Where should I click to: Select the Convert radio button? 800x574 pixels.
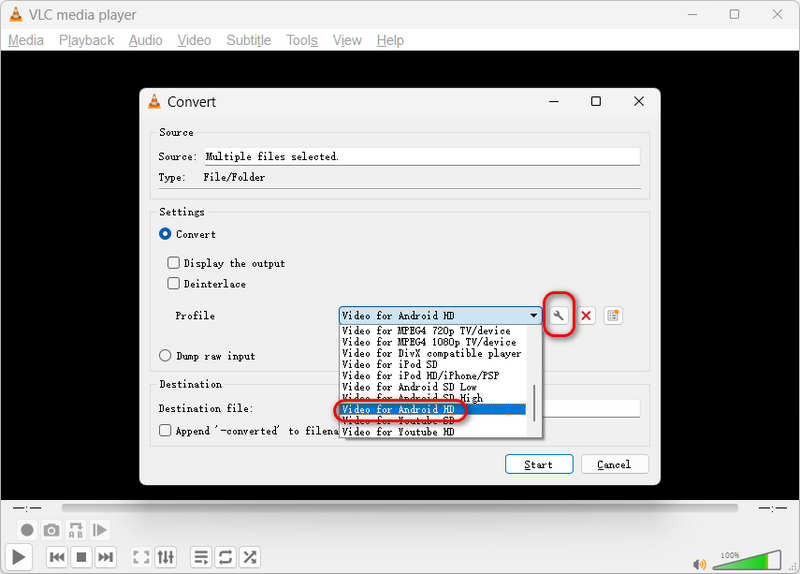[x=165, y=234]
